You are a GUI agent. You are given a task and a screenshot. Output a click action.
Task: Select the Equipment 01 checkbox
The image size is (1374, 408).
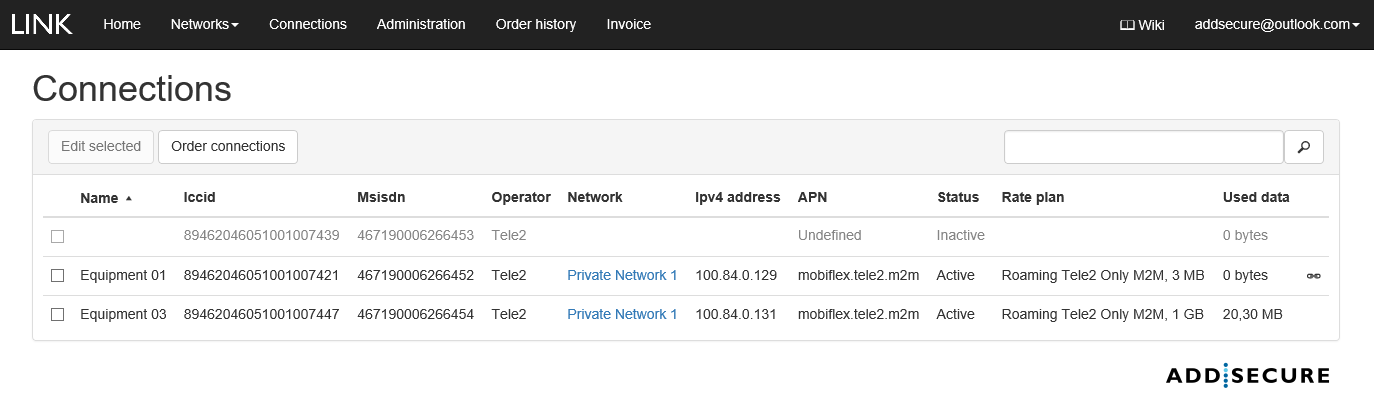pyautogui.click(x=58, y=276)
